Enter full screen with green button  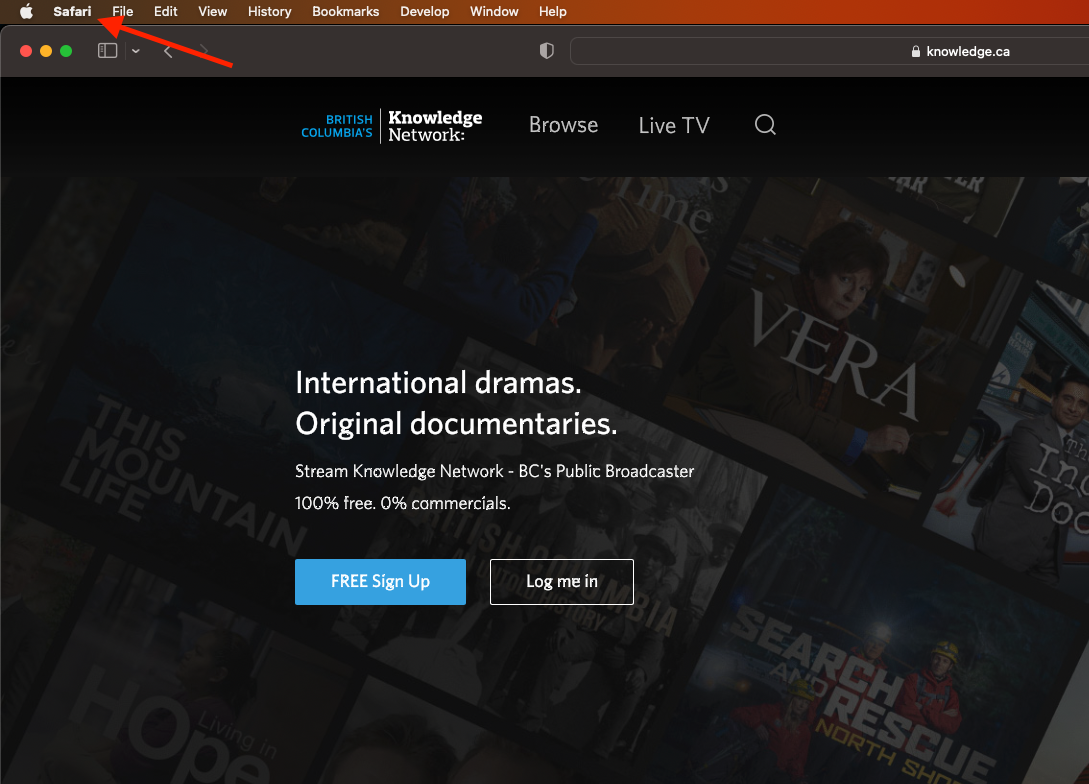66,51
